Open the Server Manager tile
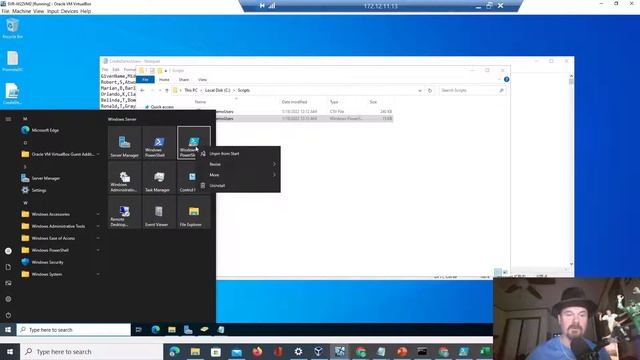The height and width of the screenshot is (360, 640). [x=124, y=142]
